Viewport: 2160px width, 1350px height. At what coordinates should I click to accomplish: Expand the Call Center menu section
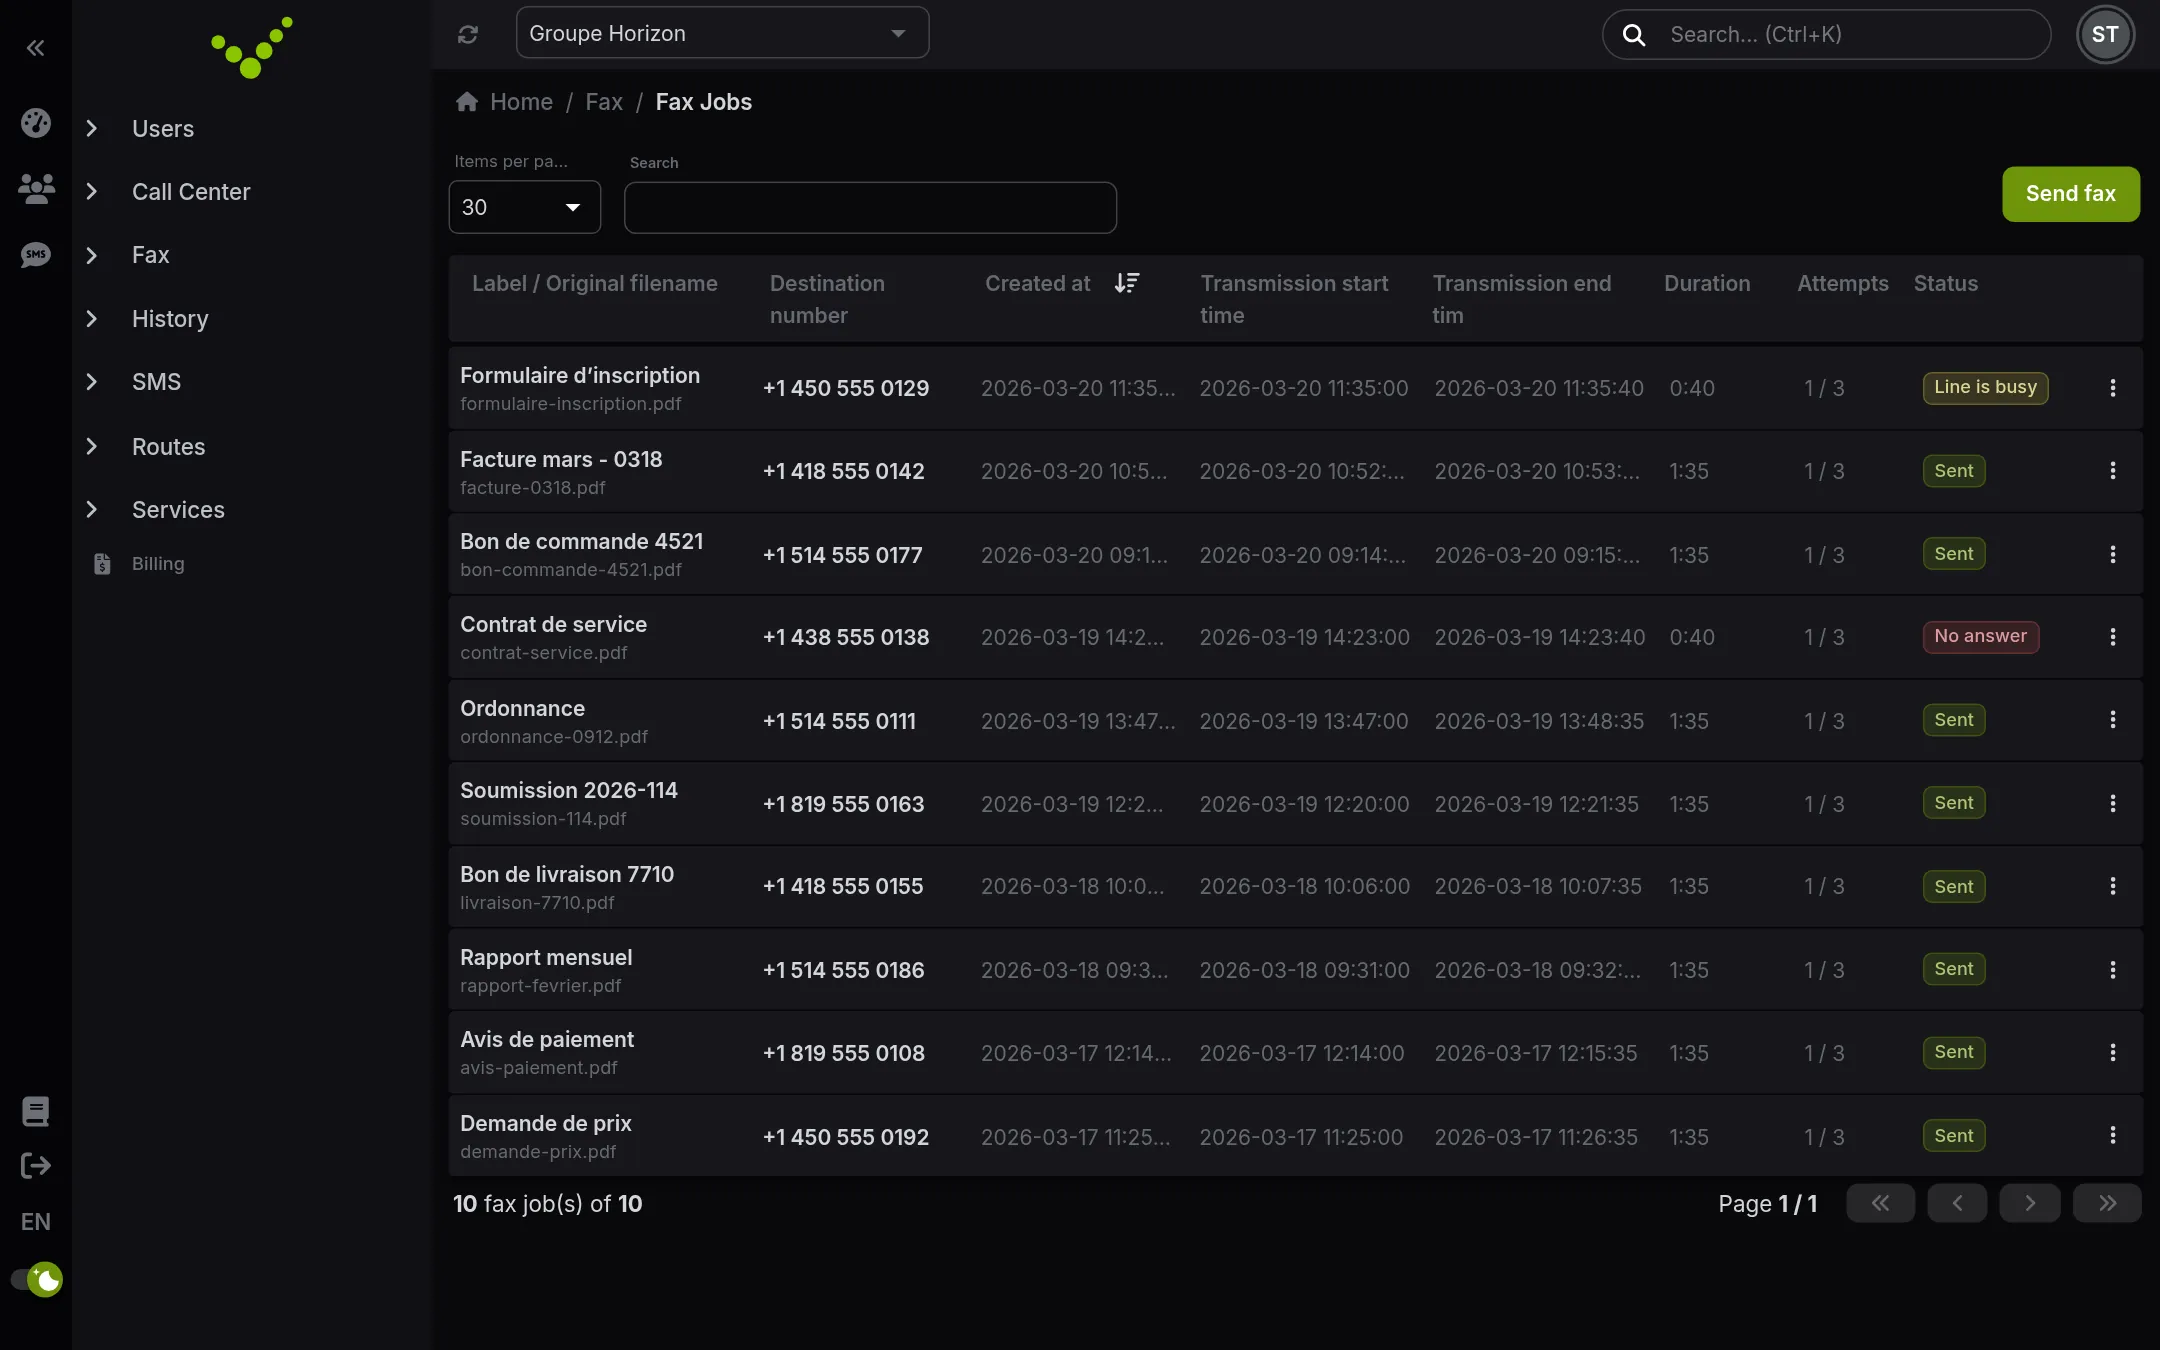click(x=190, y=192)
